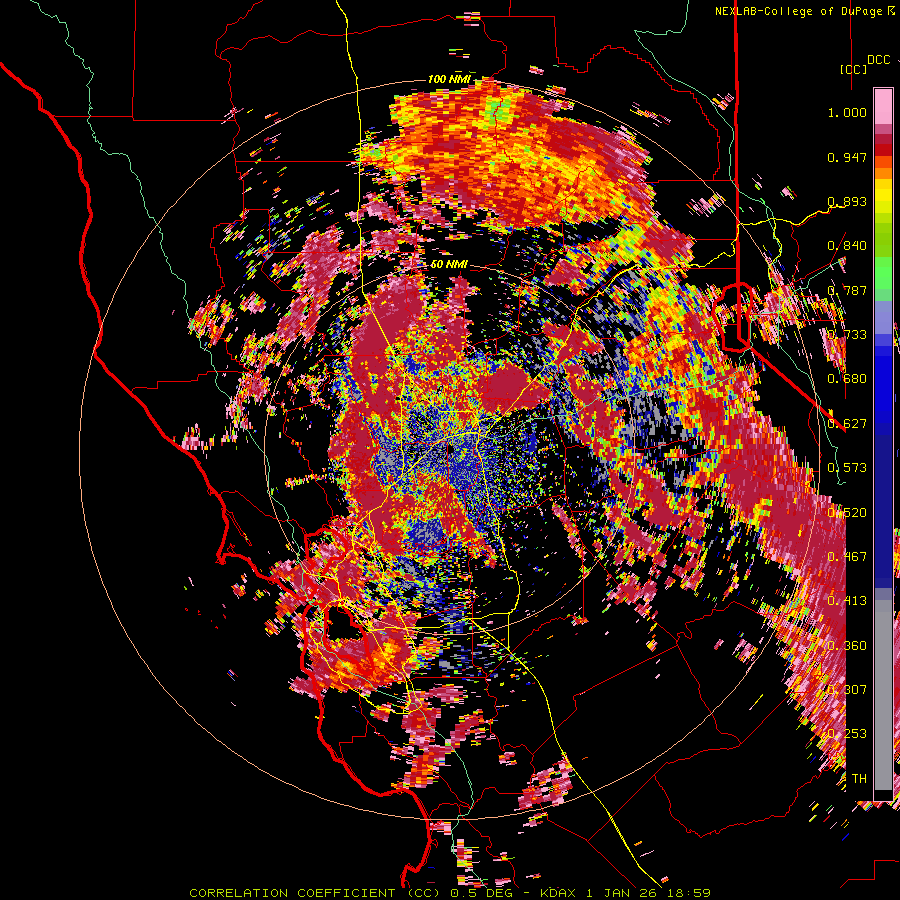Pick the pink top segment of color bar

883,106
